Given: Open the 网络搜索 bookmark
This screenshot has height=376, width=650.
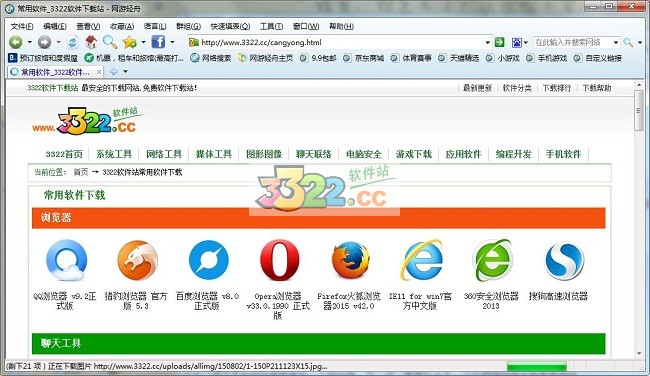Looking at the screenshot, I should click(211, 58).
